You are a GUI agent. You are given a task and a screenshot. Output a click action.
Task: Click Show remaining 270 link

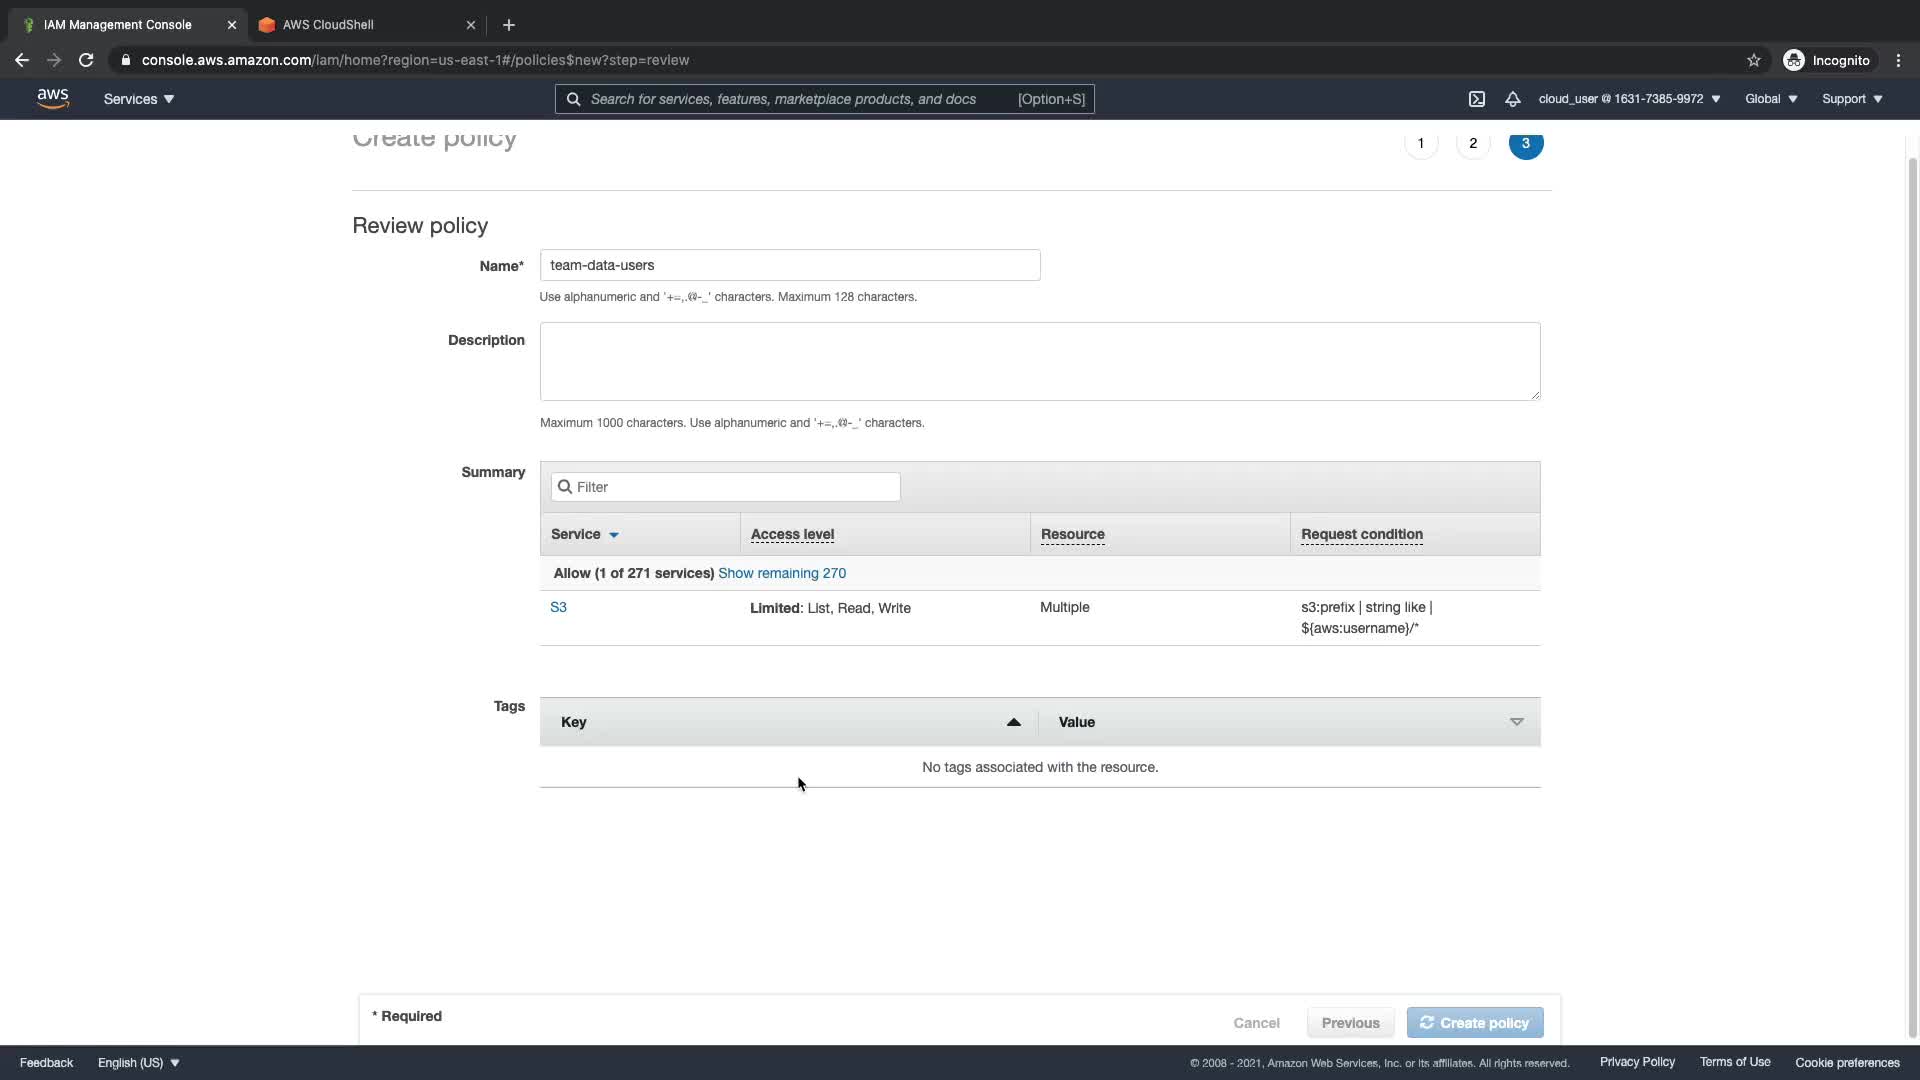click(782, 573)
